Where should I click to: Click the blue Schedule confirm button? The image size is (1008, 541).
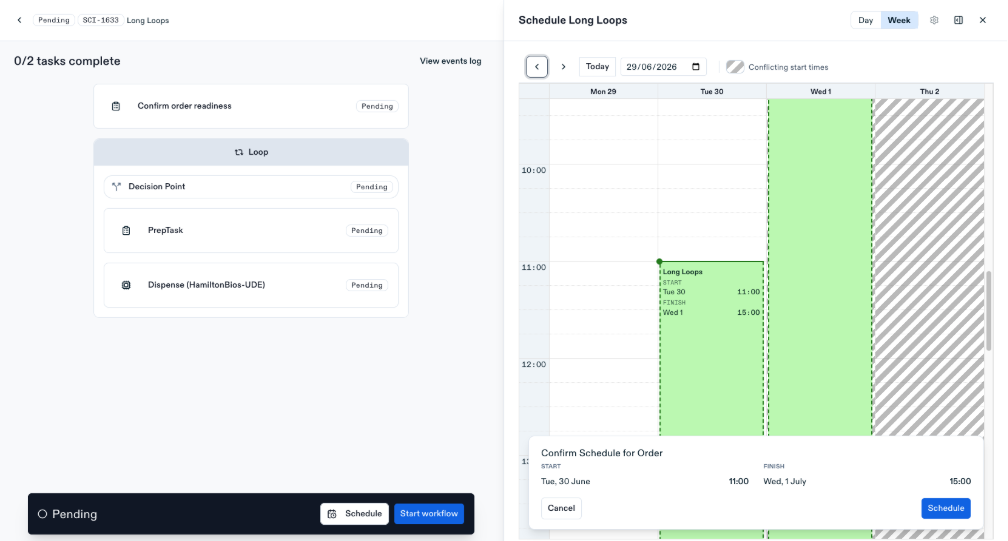[x=946, y=508]
